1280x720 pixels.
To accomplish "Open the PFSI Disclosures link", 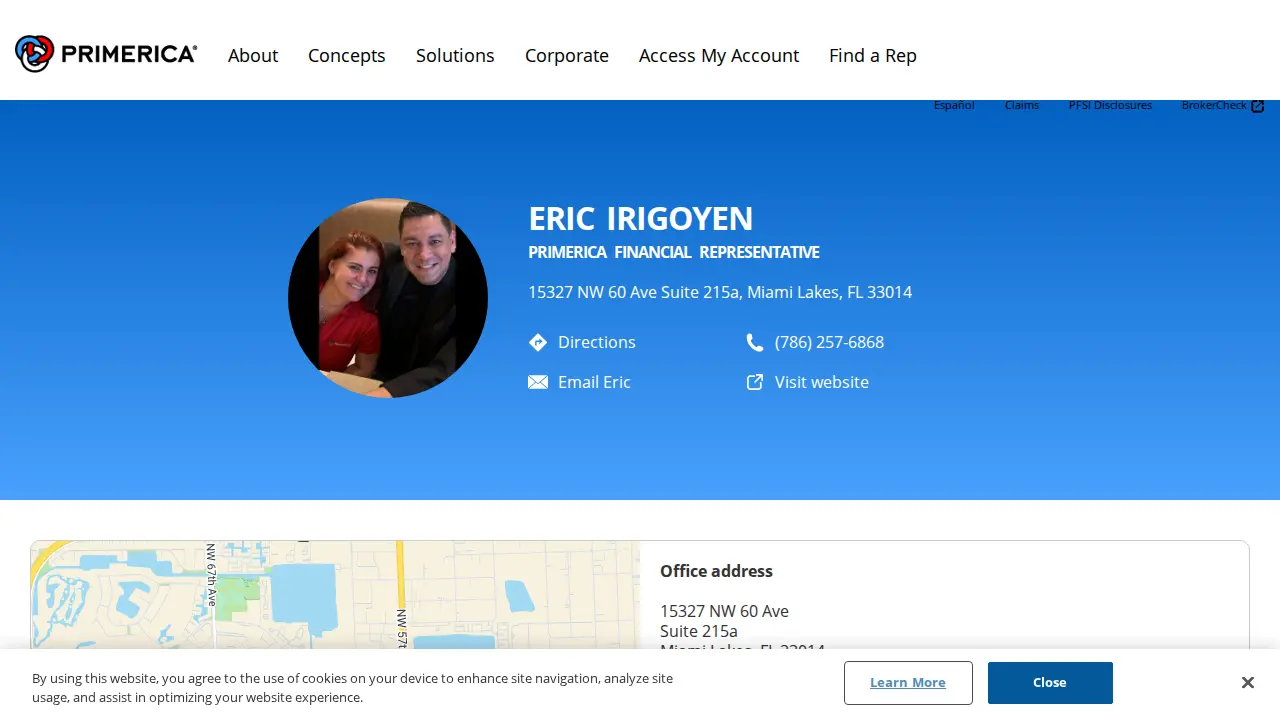I will point(1110,105).
